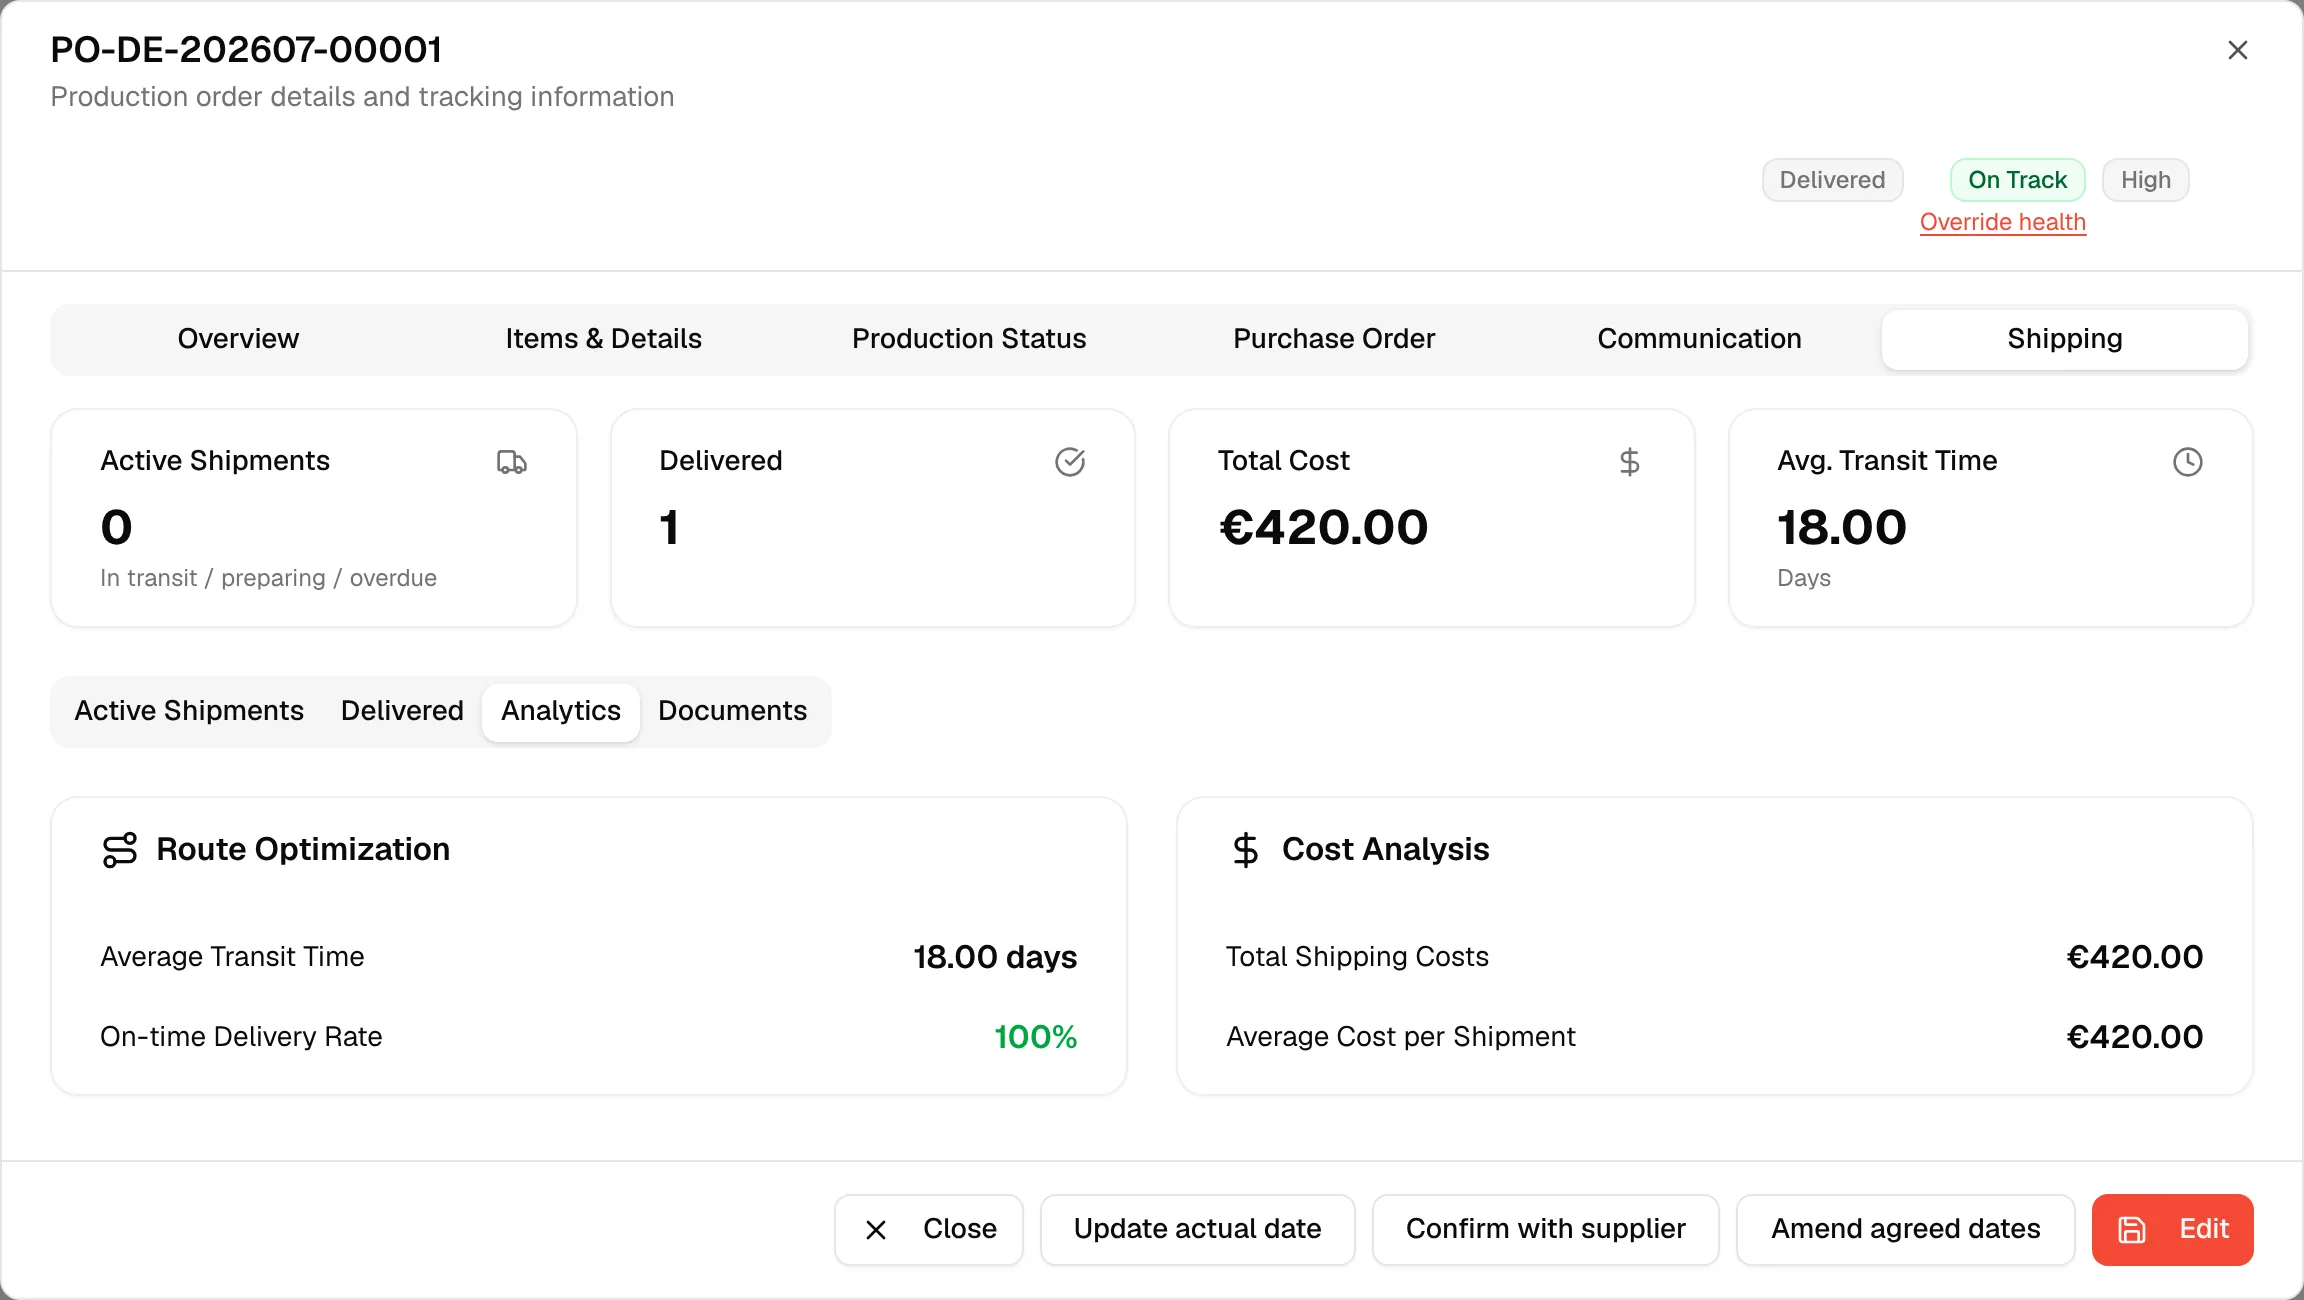Image resolution: width=2304 pixels, height=1300 pixels.
Task: Switch to the Delivered sub-tab
Action: click(402, 711)
